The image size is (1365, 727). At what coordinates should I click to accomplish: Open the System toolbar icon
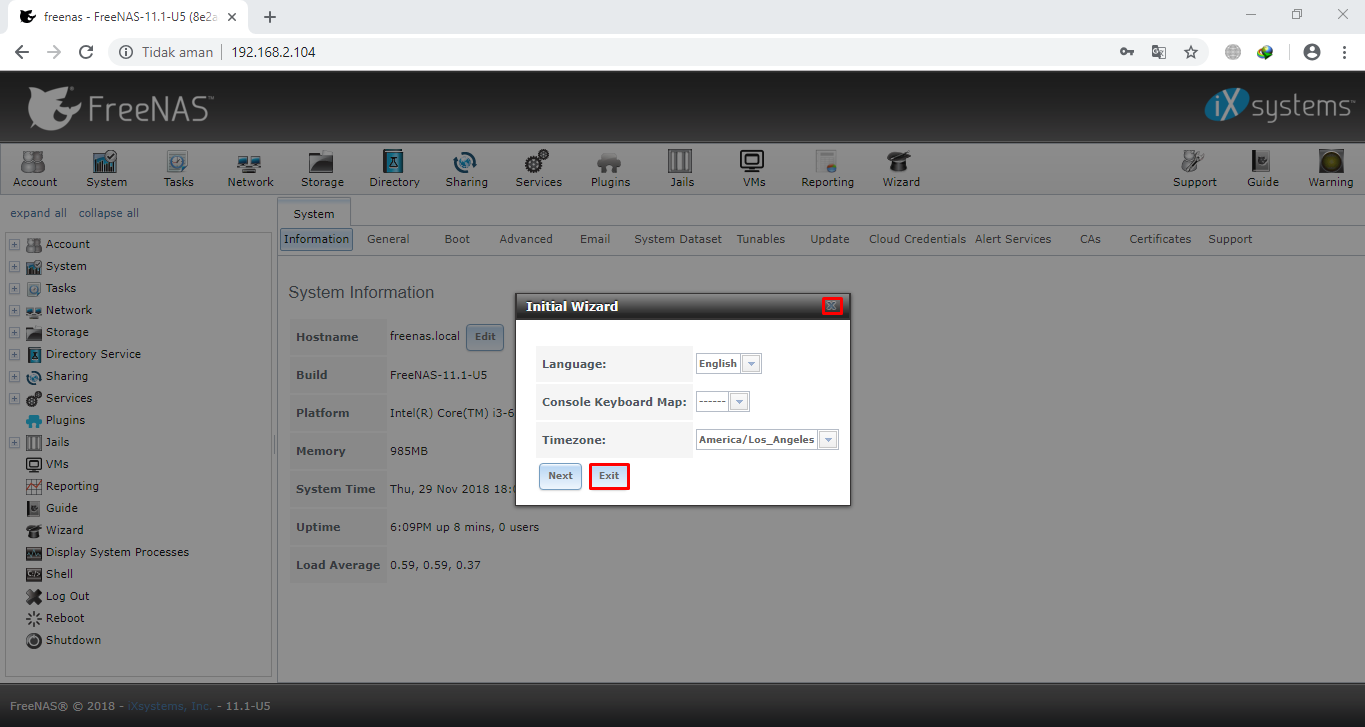106,169
